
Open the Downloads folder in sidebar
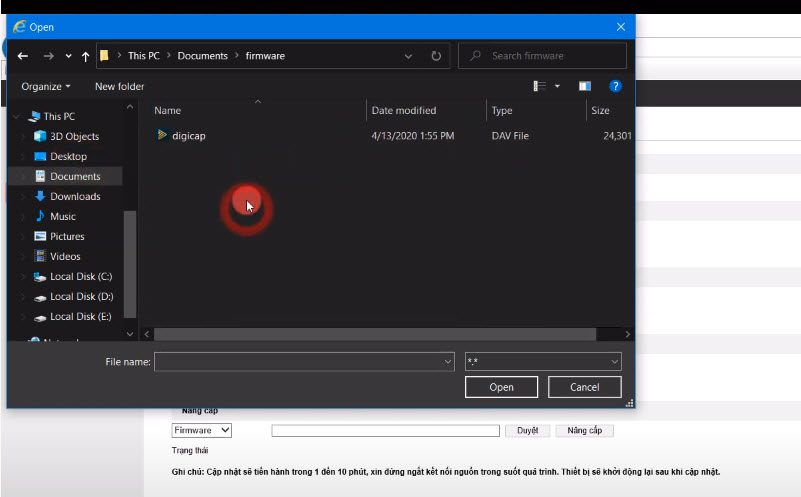tap(75, 196)
